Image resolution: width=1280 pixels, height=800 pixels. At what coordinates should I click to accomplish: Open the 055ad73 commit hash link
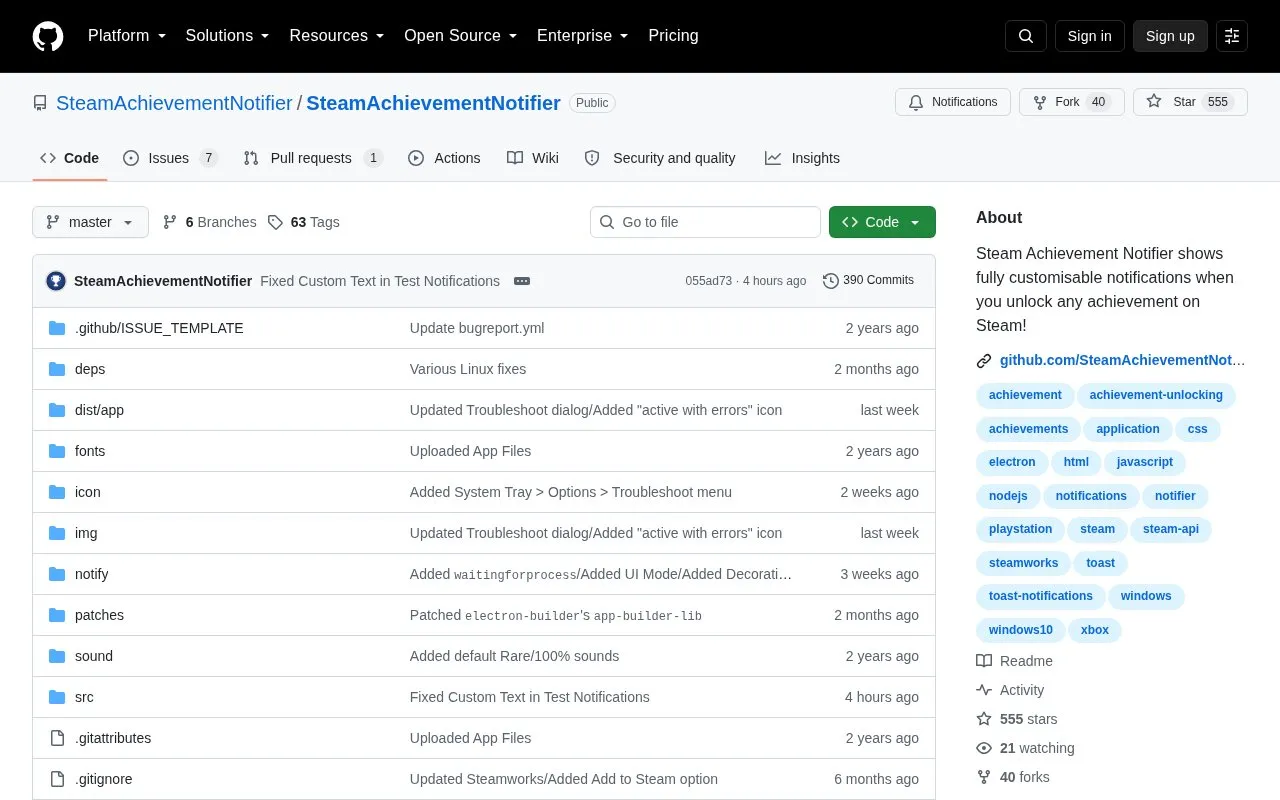click(708, 281)
